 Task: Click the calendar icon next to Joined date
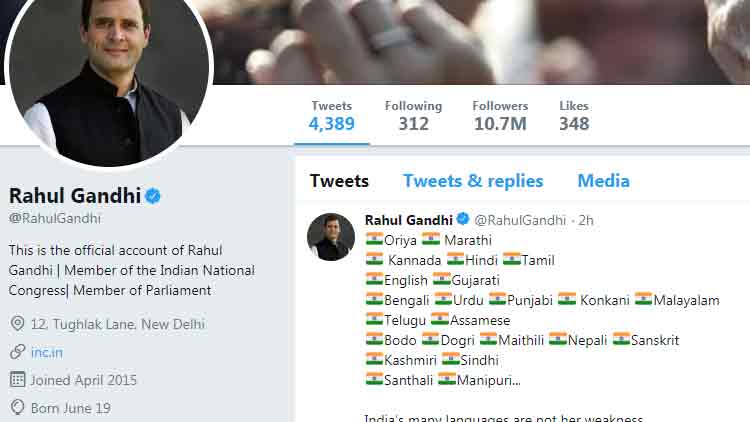pyautogui.click(x=17, y=380)
